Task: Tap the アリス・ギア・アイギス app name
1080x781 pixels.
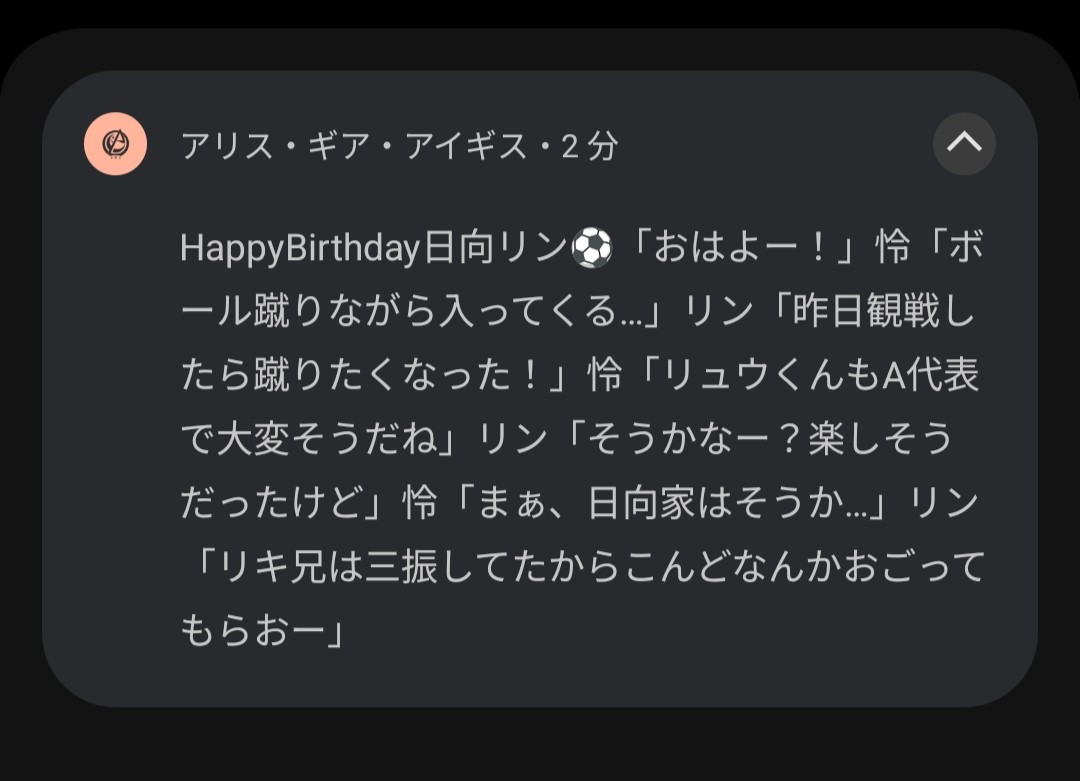Action: [x=354, y=147]
